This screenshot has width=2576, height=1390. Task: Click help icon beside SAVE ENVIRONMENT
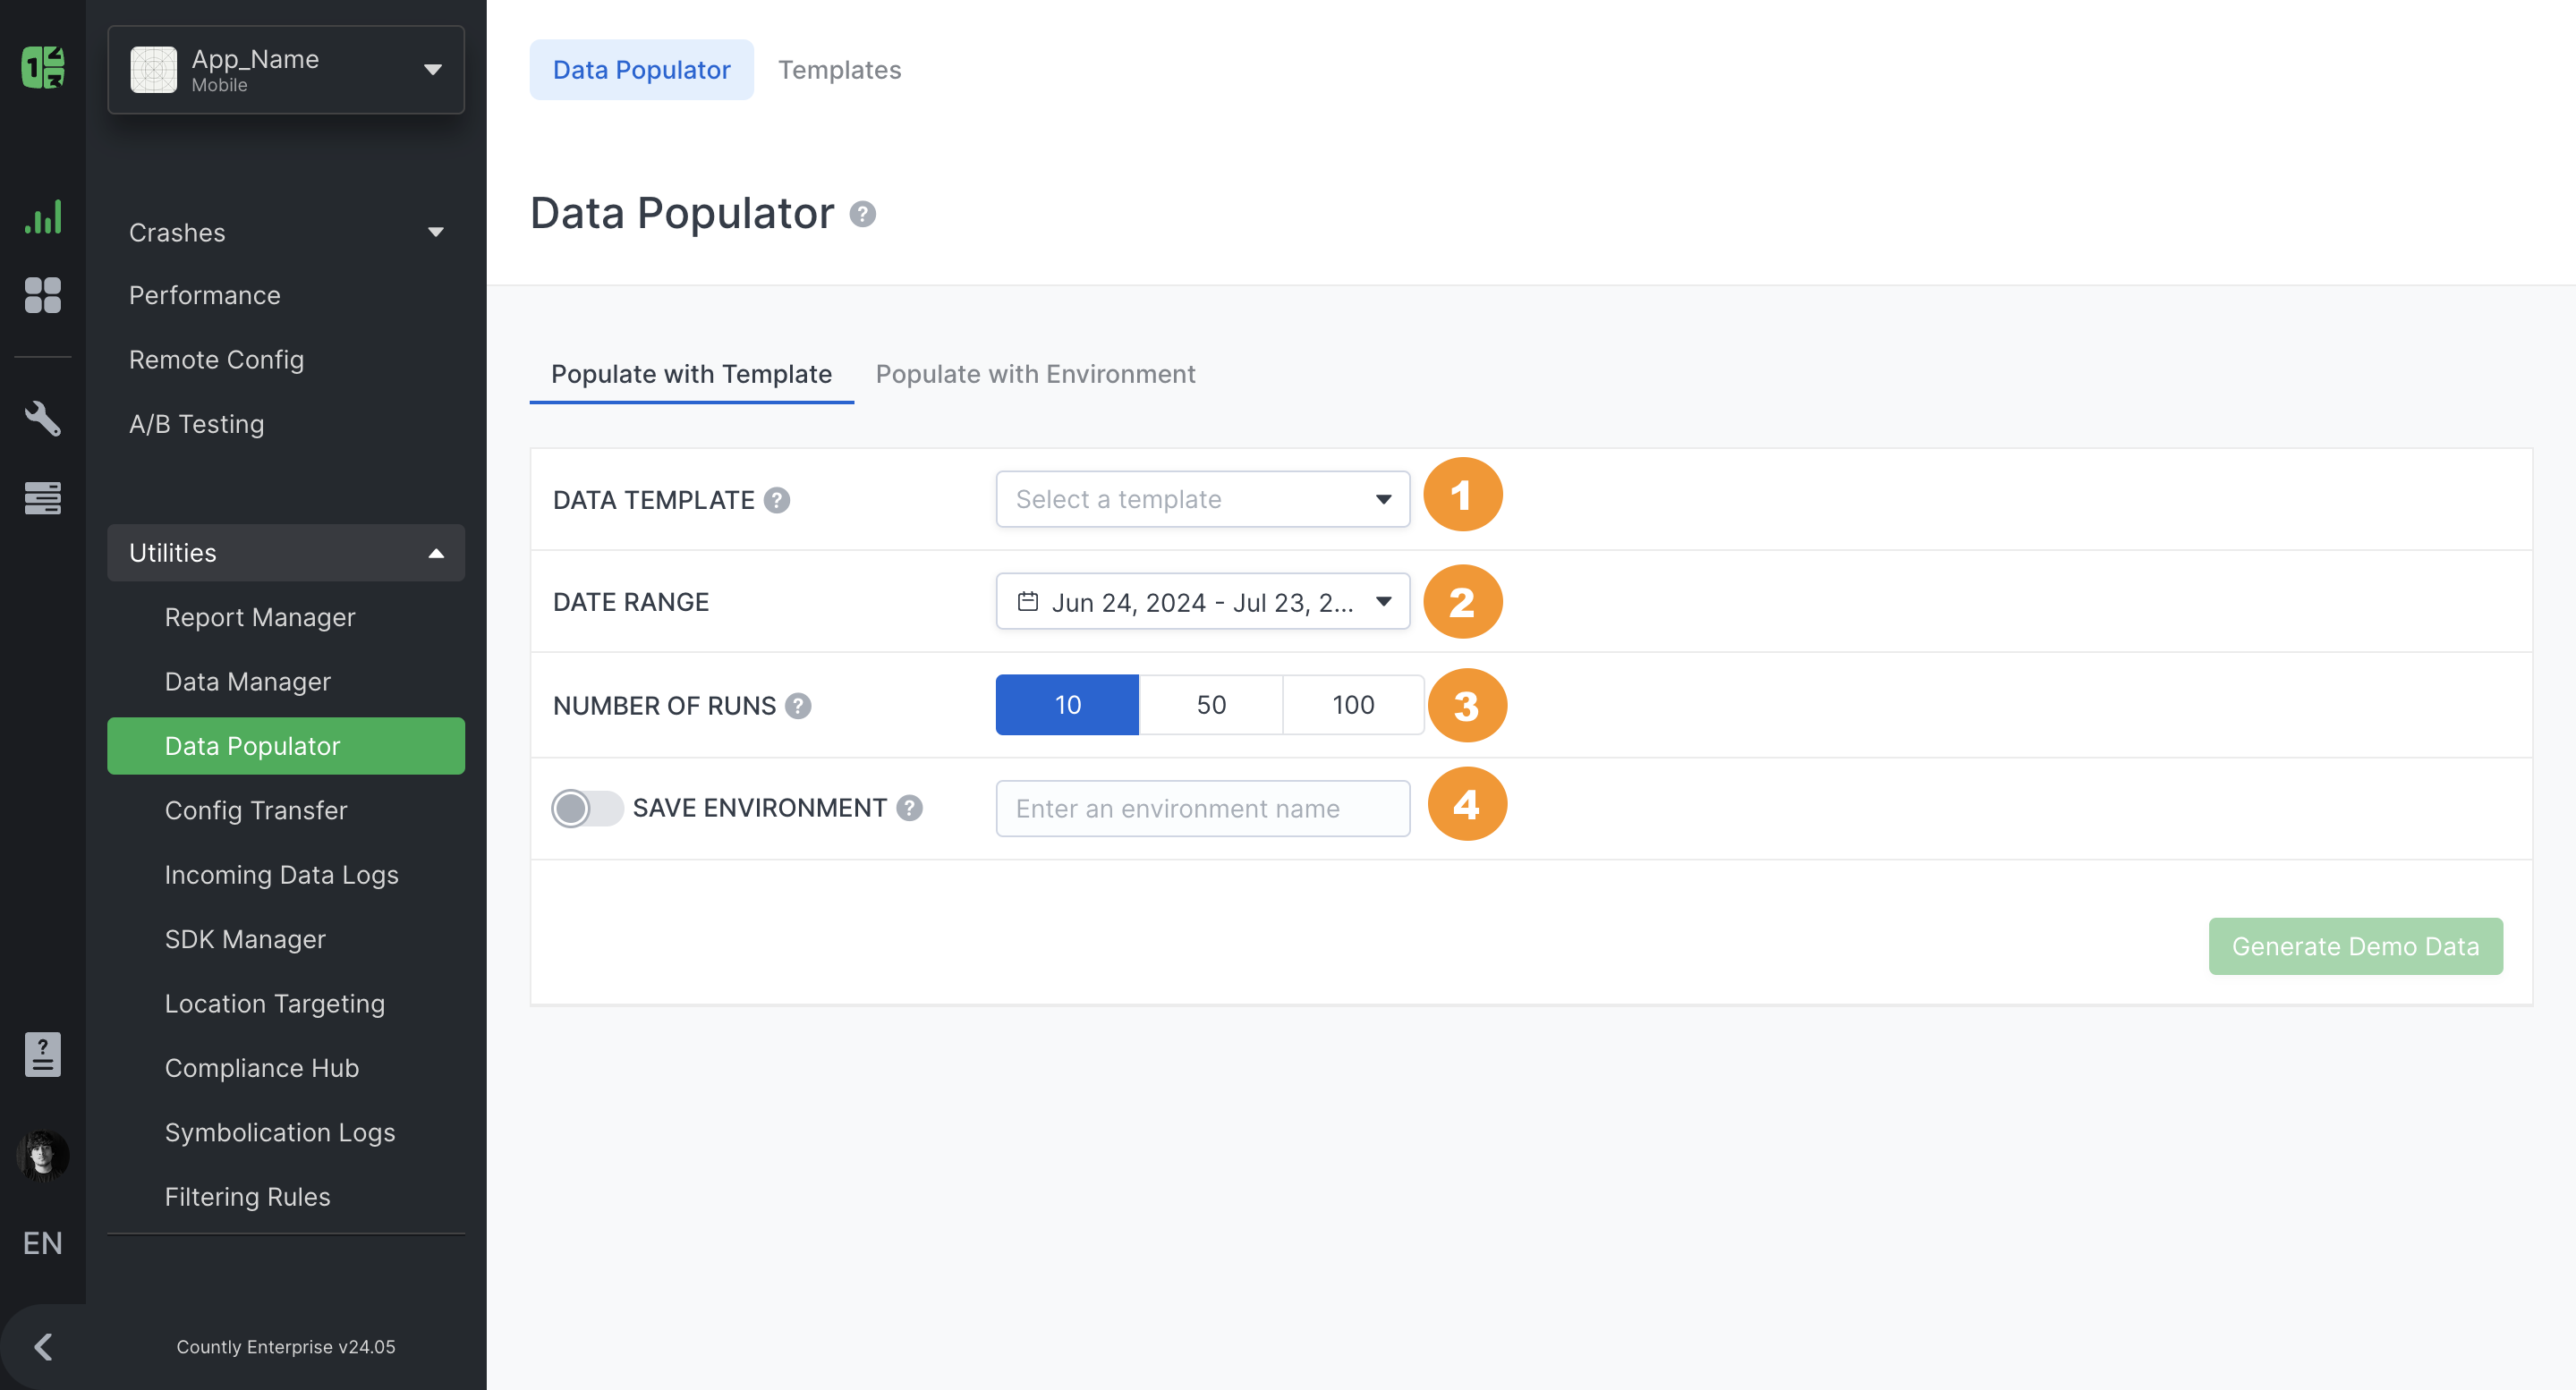pos(909,808)
